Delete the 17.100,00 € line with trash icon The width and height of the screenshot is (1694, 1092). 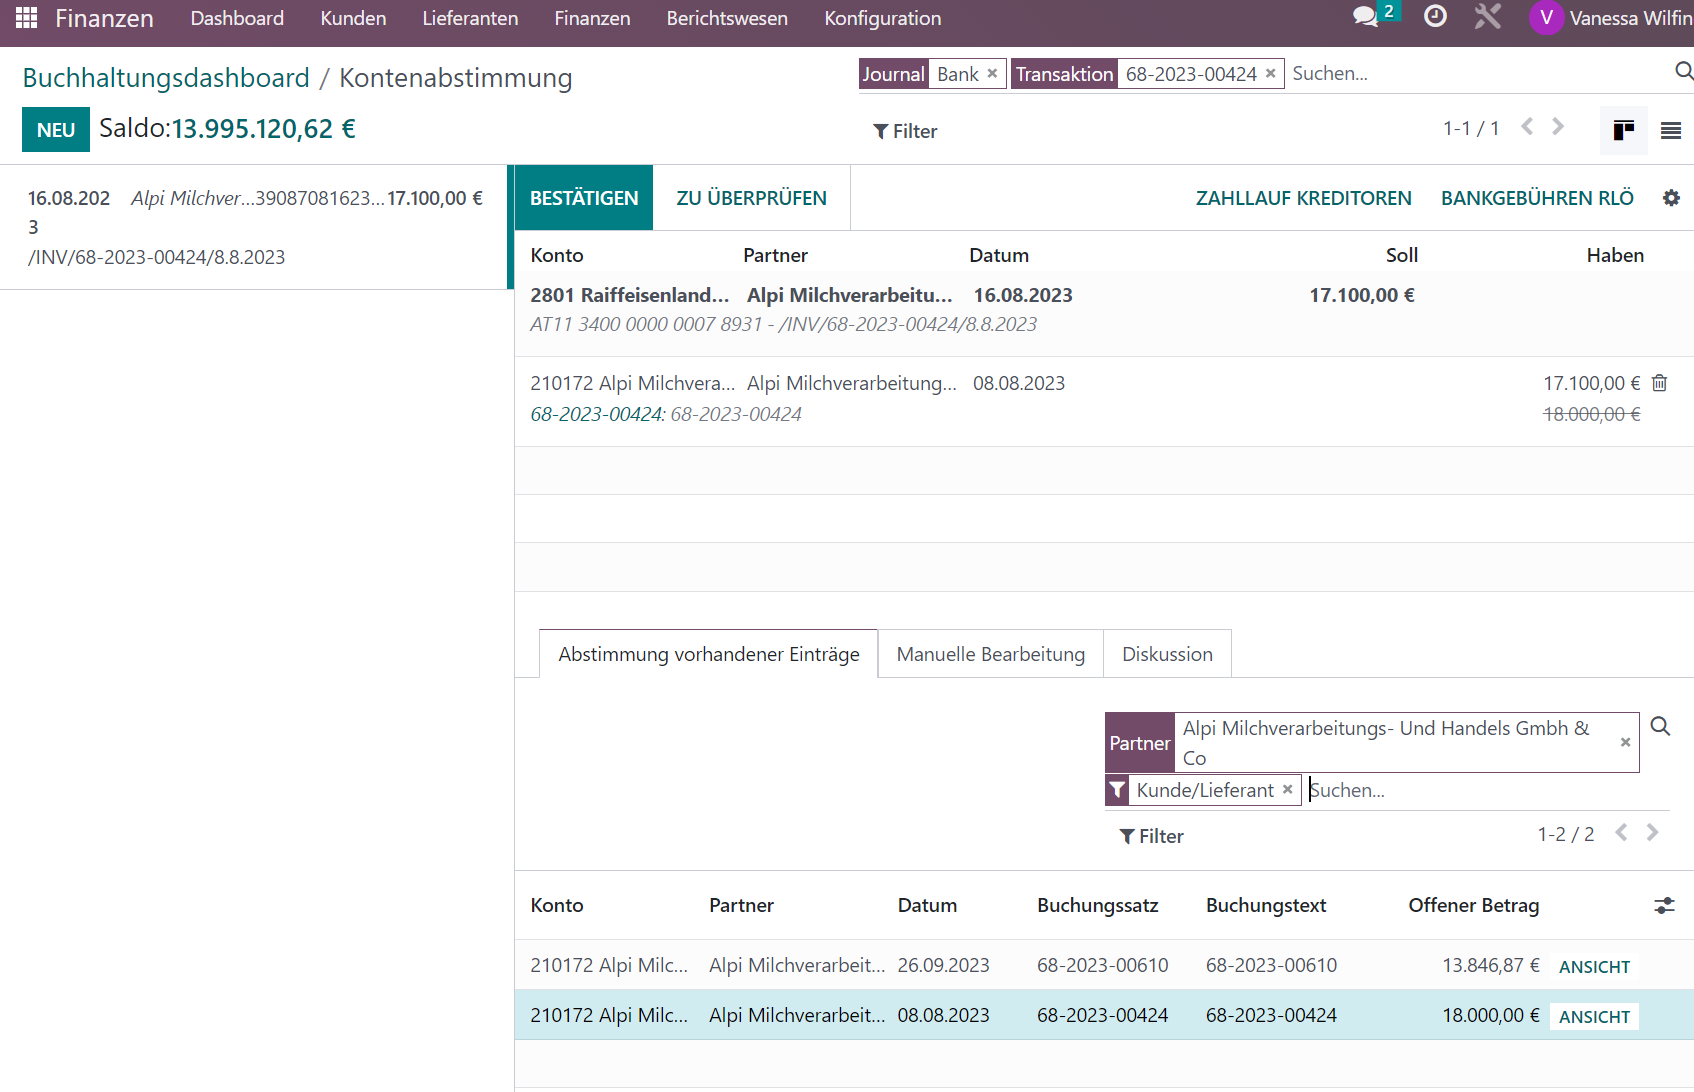[1660, 383]
